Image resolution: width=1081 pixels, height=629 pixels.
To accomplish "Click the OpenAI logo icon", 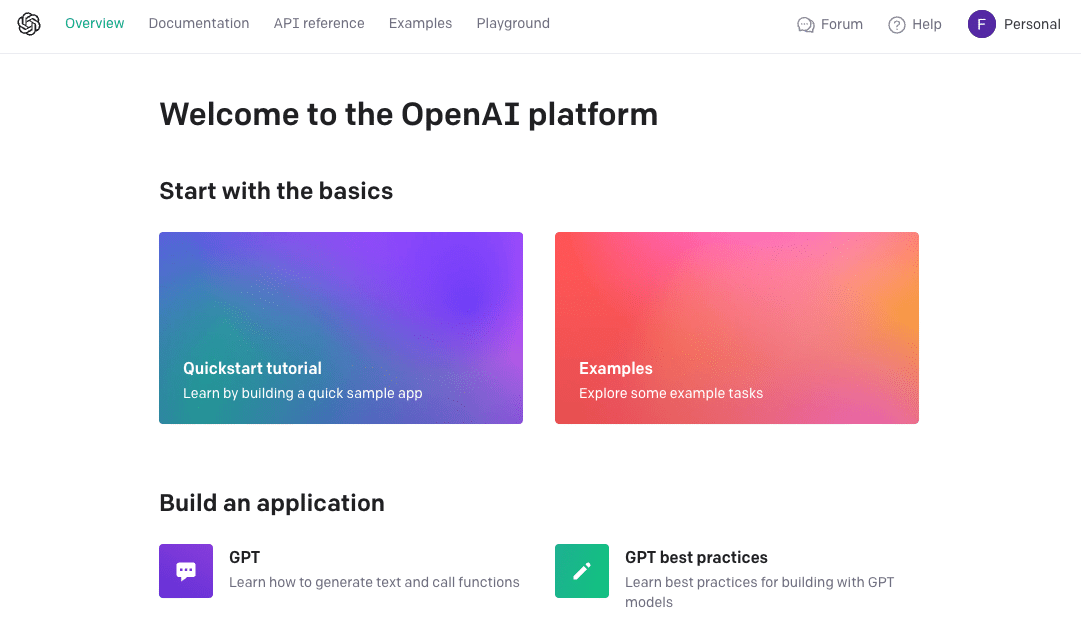I will [29, 24].
